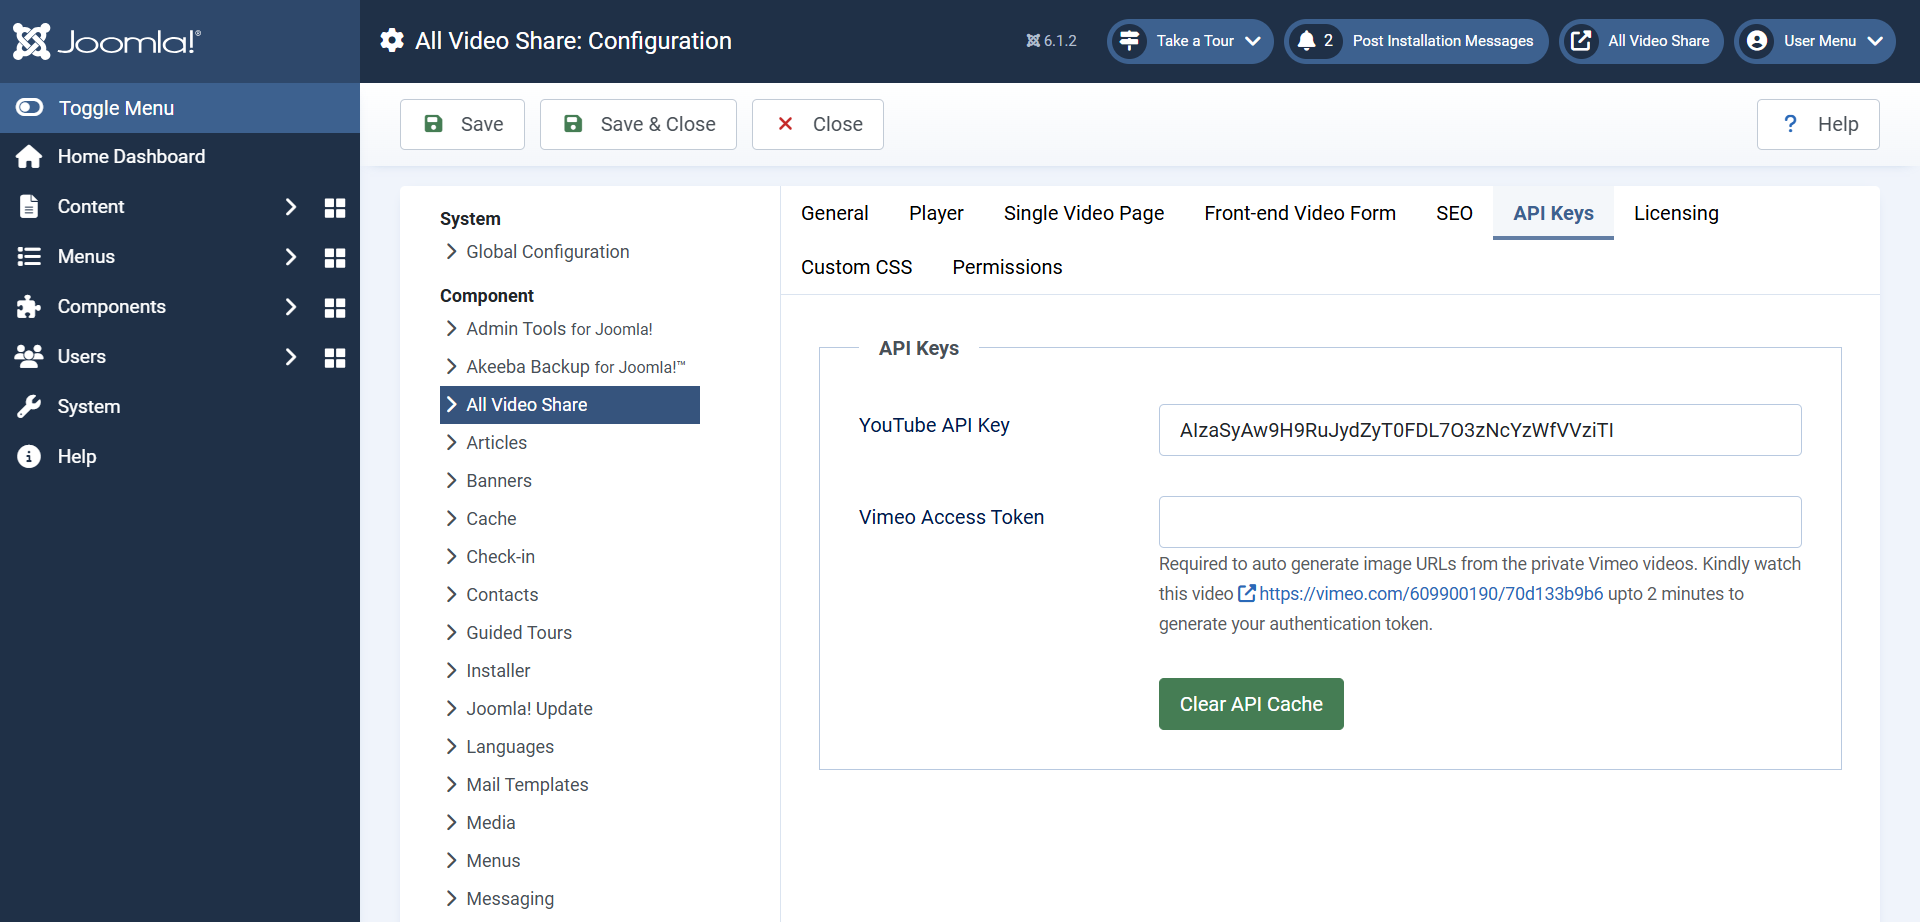Click the Joomla version 6.1.2 badge

click(x=1051, y=41)
